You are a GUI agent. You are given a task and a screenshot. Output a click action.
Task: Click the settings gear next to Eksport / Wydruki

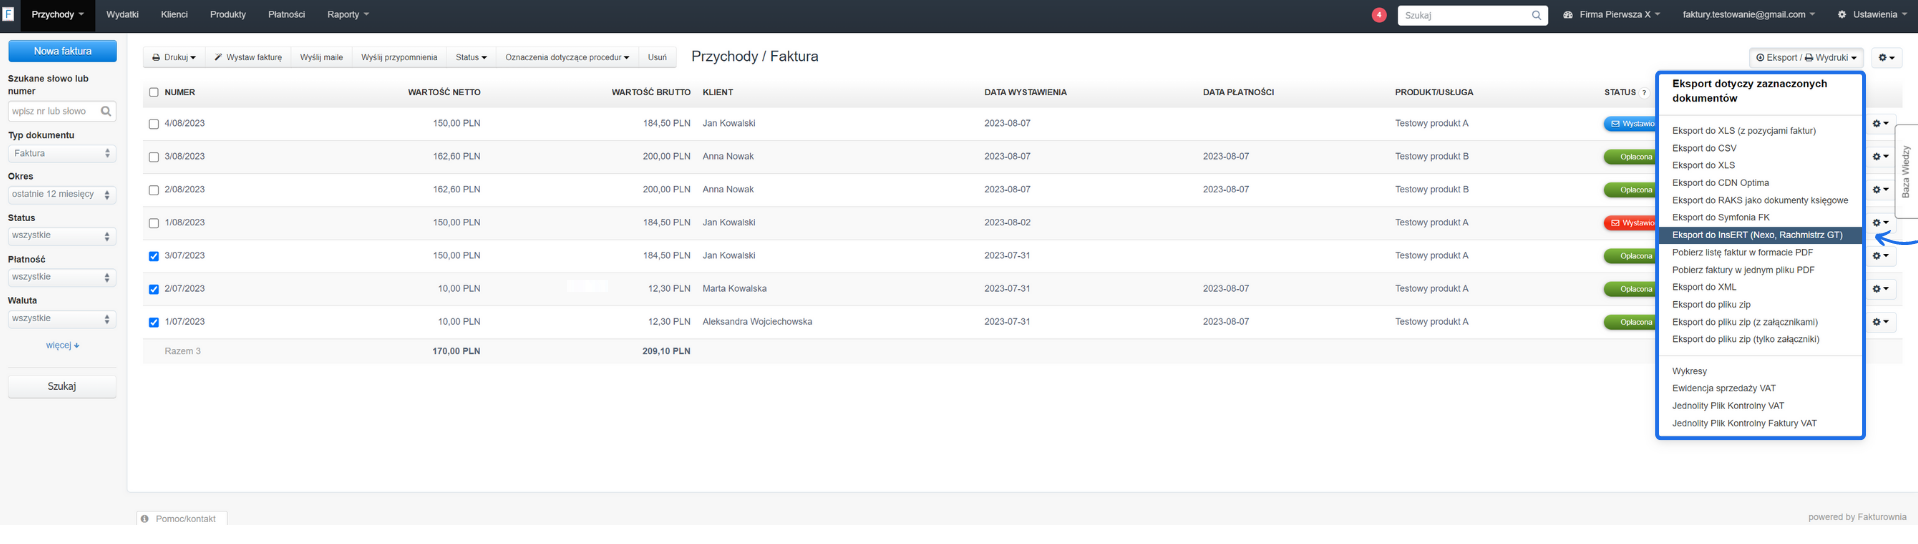tap(1886, 58)
